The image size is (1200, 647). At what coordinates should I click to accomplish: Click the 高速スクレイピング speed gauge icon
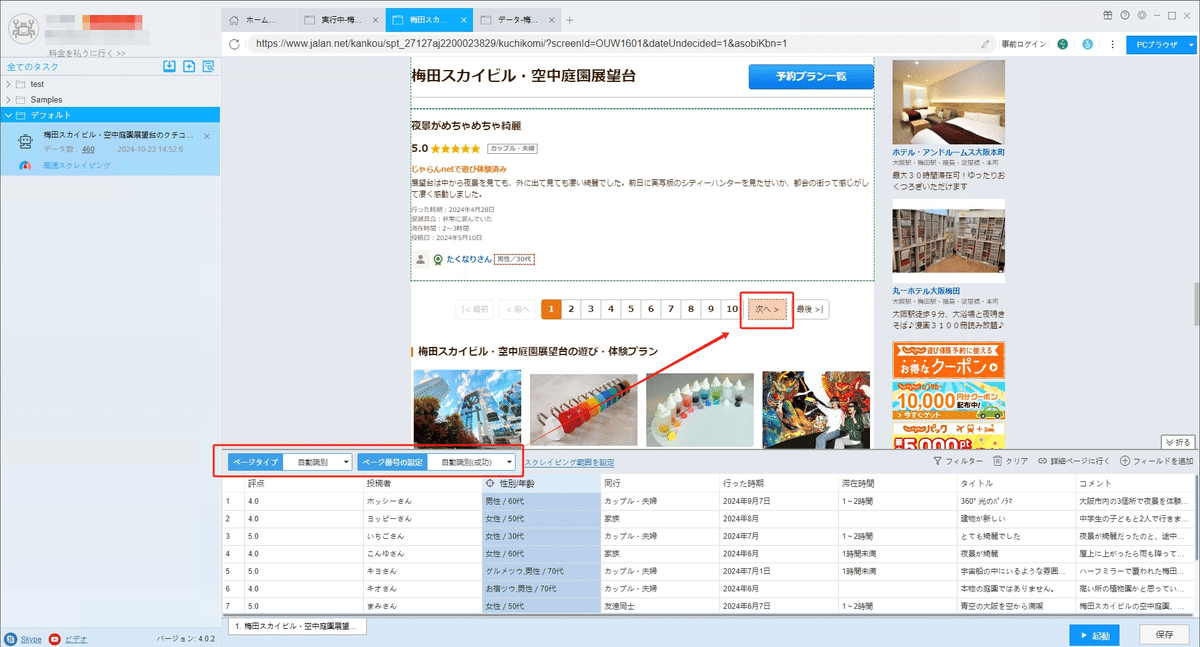27,165
